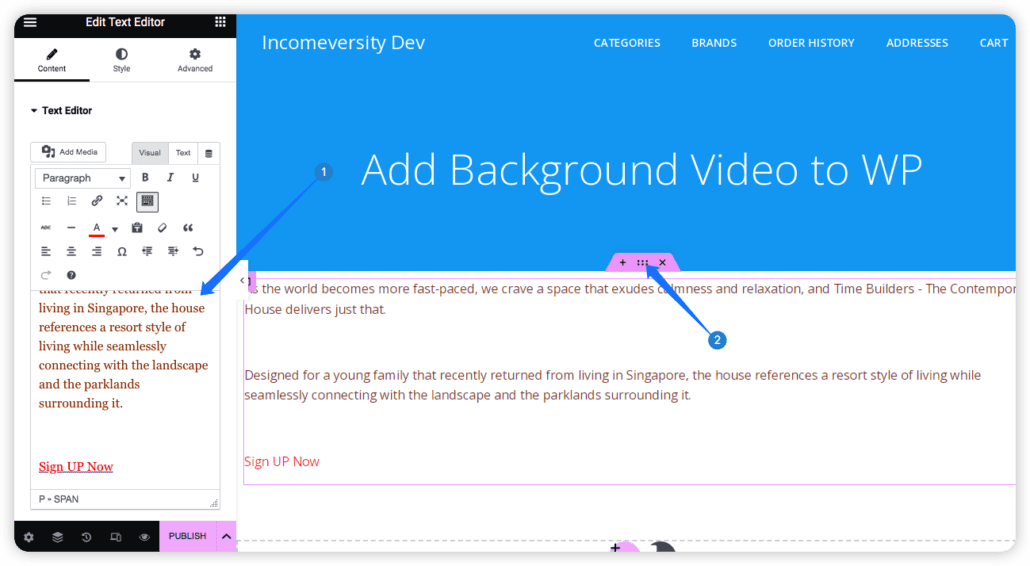
Task: Click the dynamic tags icon
Action: coord(209,153)
